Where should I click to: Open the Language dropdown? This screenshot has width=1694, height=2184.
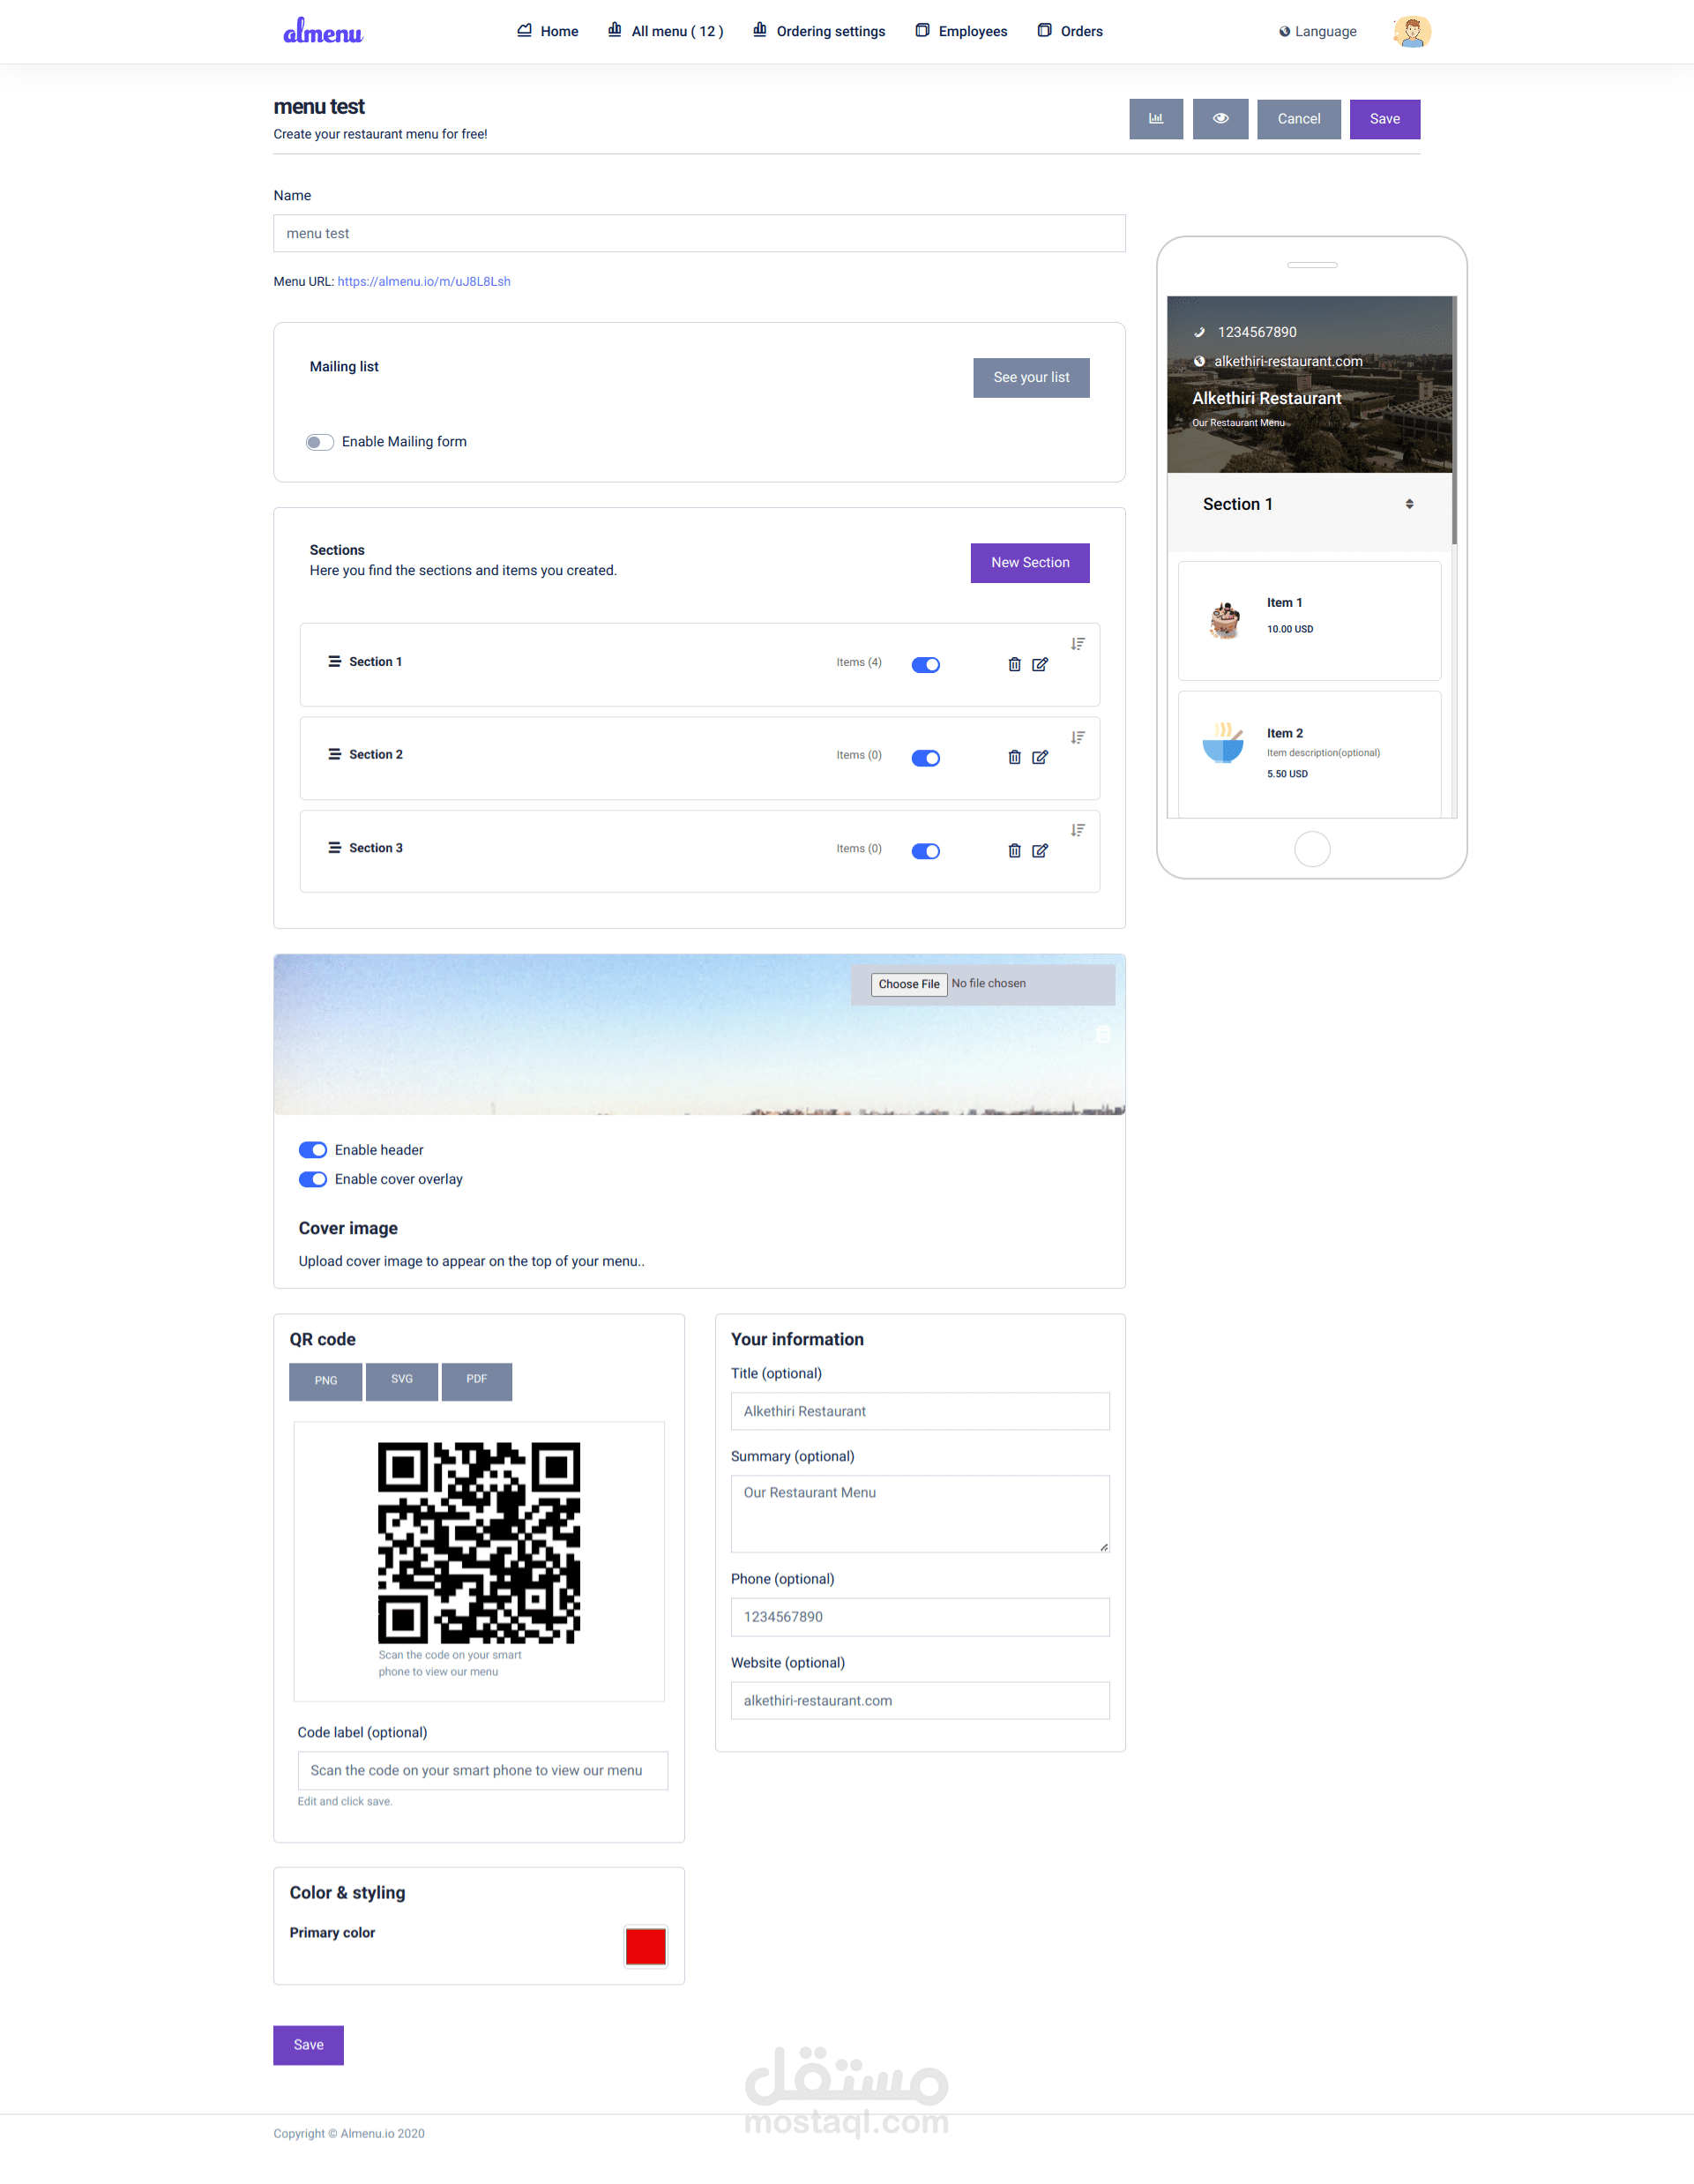click(1318, 32)
